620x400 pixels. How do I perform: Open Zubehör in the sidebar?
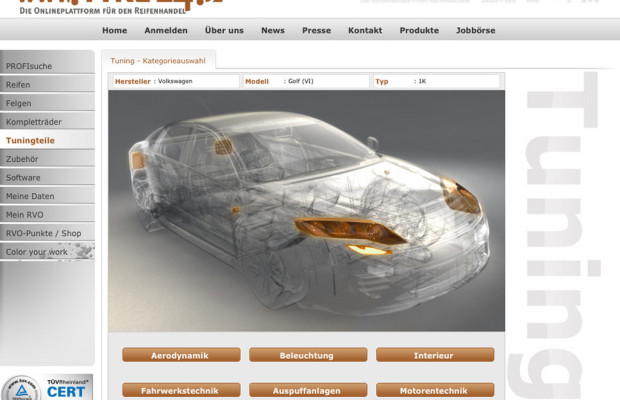pos(47,159)
